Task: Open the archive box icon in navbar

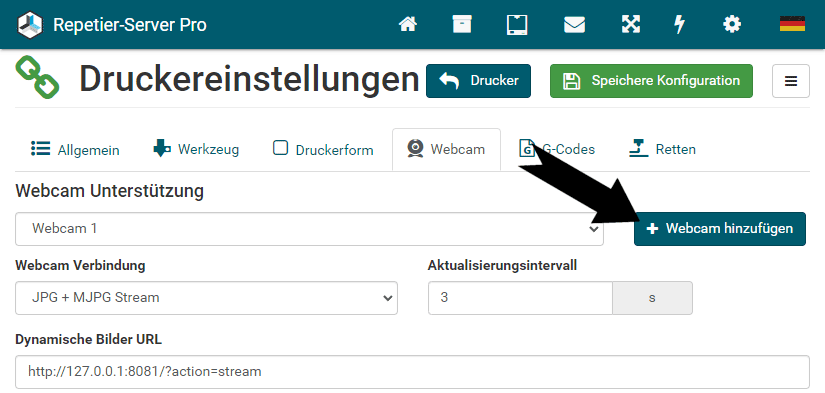Action: [x=462, y=24]
